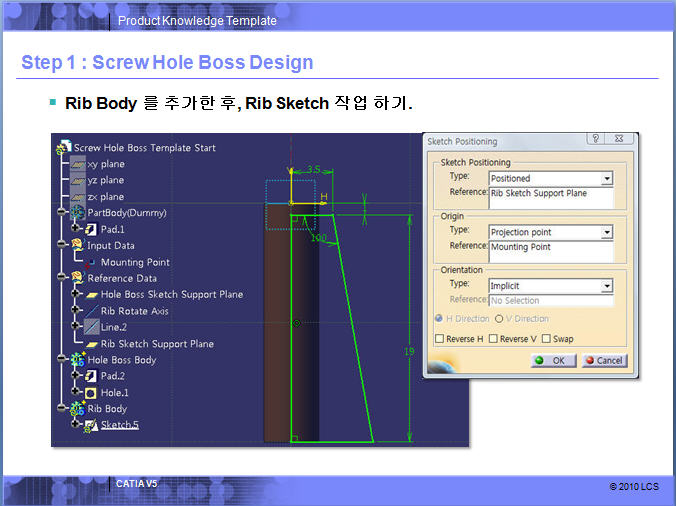The width and height of the screenshot is (676, 506).
Task: Click the xy plane icon in tree
Action: [x=77, y=164]
